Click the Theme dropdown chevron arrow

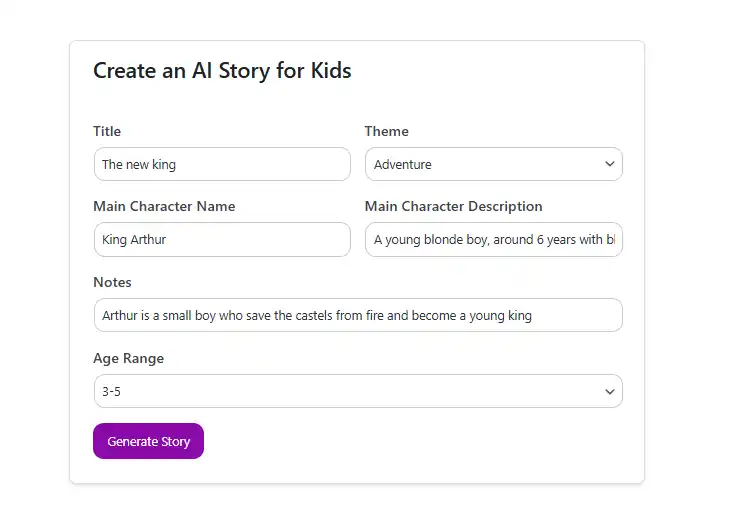[x=609, y=164]
